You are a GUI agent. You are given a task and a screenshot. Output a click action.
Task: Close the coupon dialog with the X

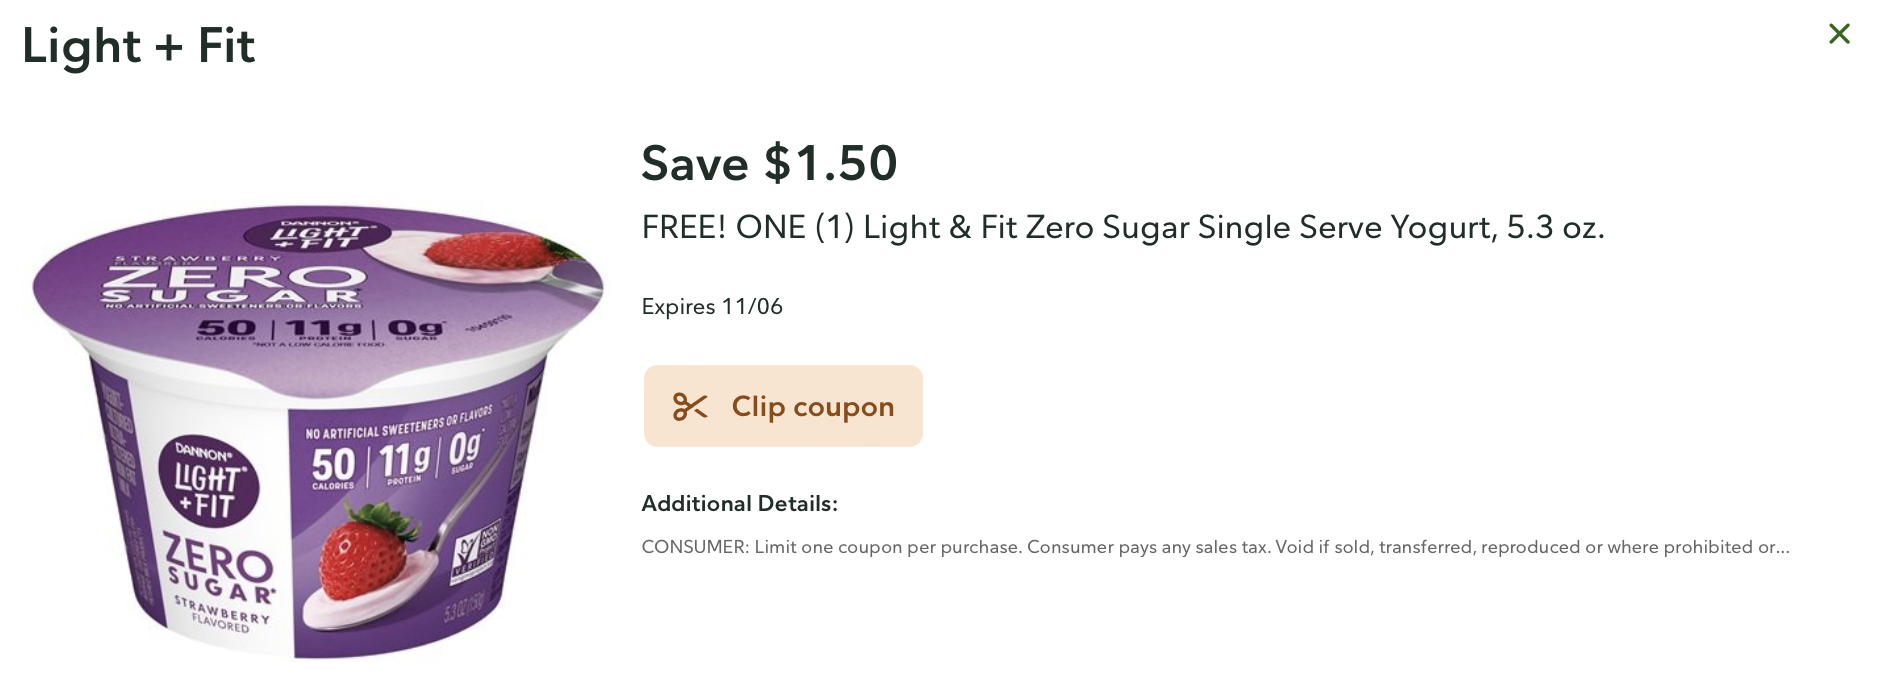pyautogui.click(x=1838, y=34)
